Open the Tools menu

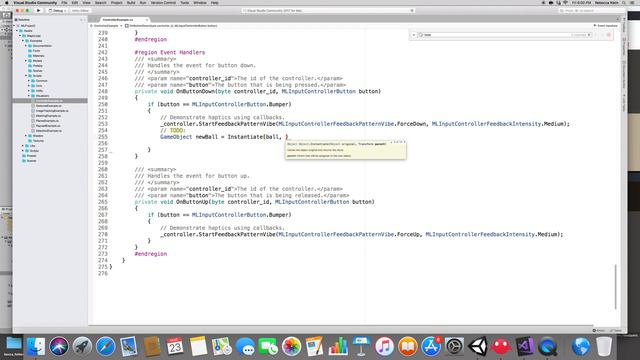[x=184, y=2]
